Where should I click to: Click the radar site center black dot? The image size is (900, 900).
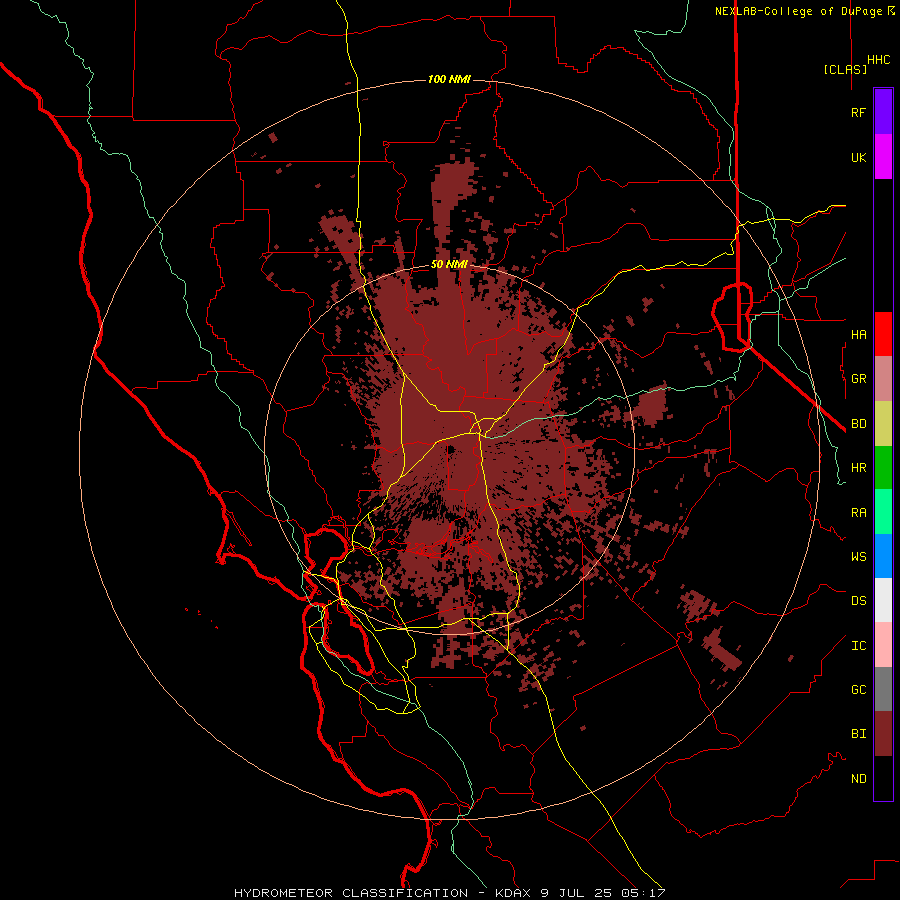451,449
